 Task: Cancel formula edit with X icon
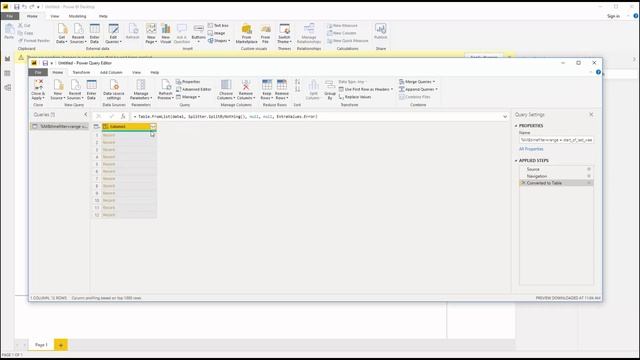click(x=98, y=116)
